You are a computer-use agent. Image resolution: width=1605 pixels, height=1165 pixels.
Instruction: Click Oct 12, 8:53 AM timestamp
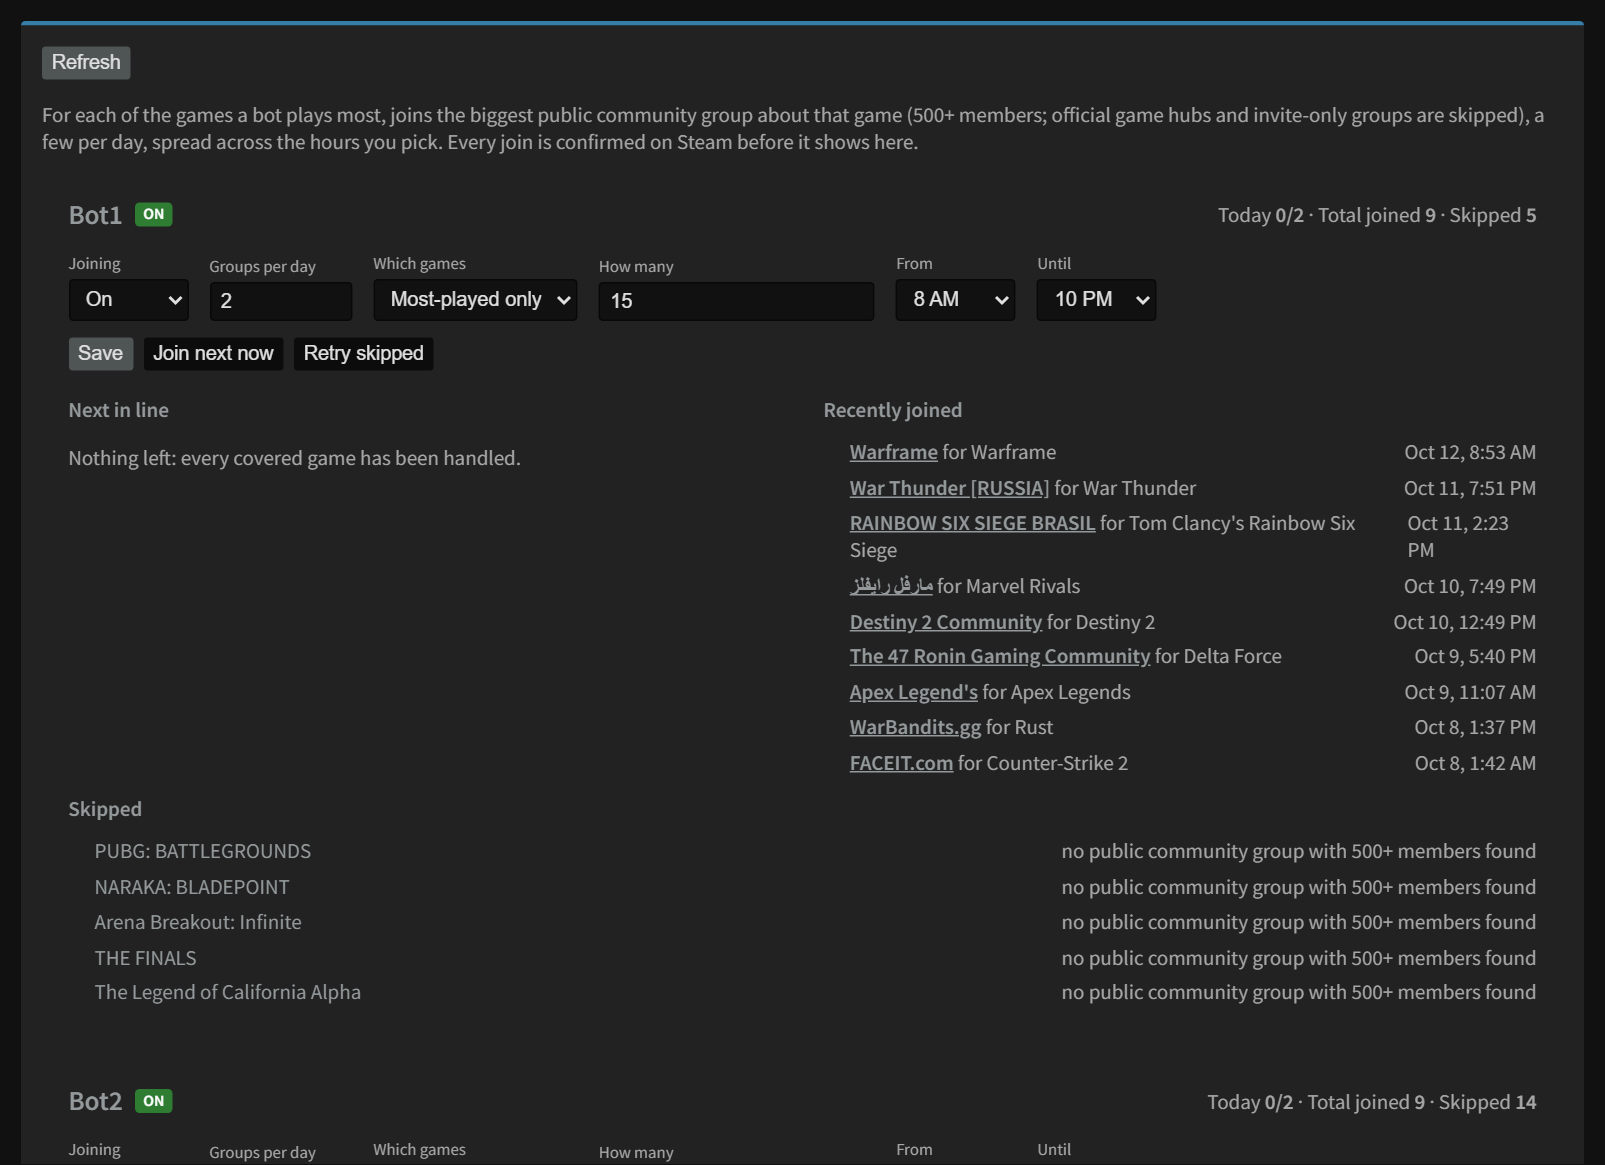click(1470, 452)
